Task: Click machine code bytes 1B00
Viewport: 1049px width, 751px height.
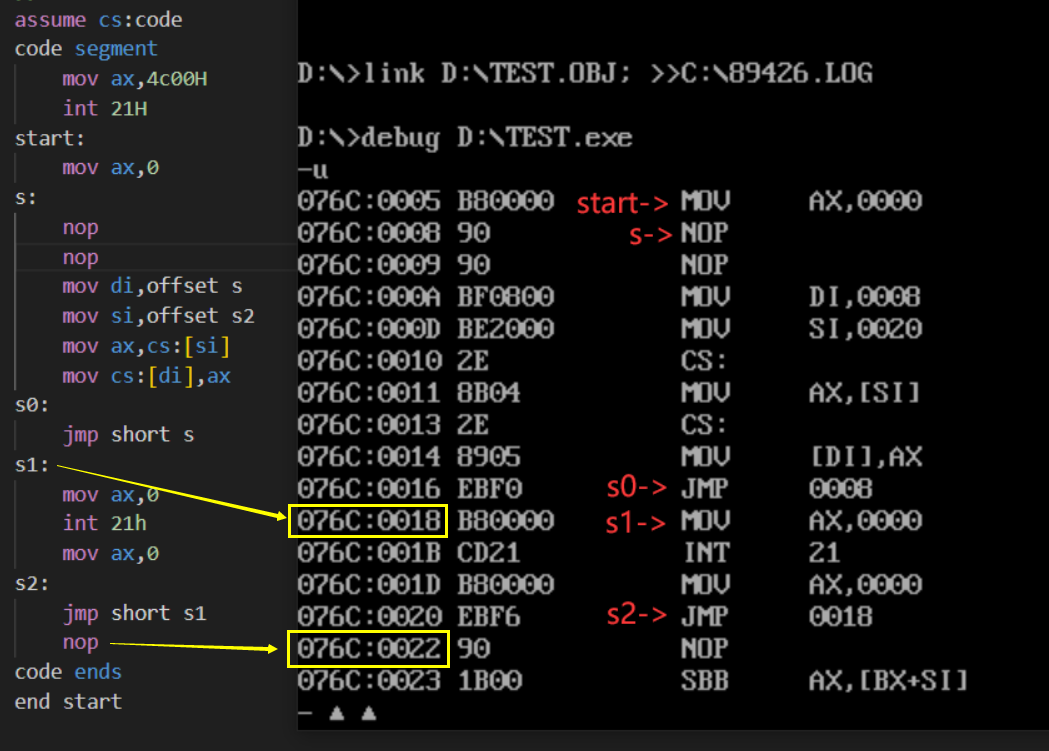Action: click(x=489, y=681)
